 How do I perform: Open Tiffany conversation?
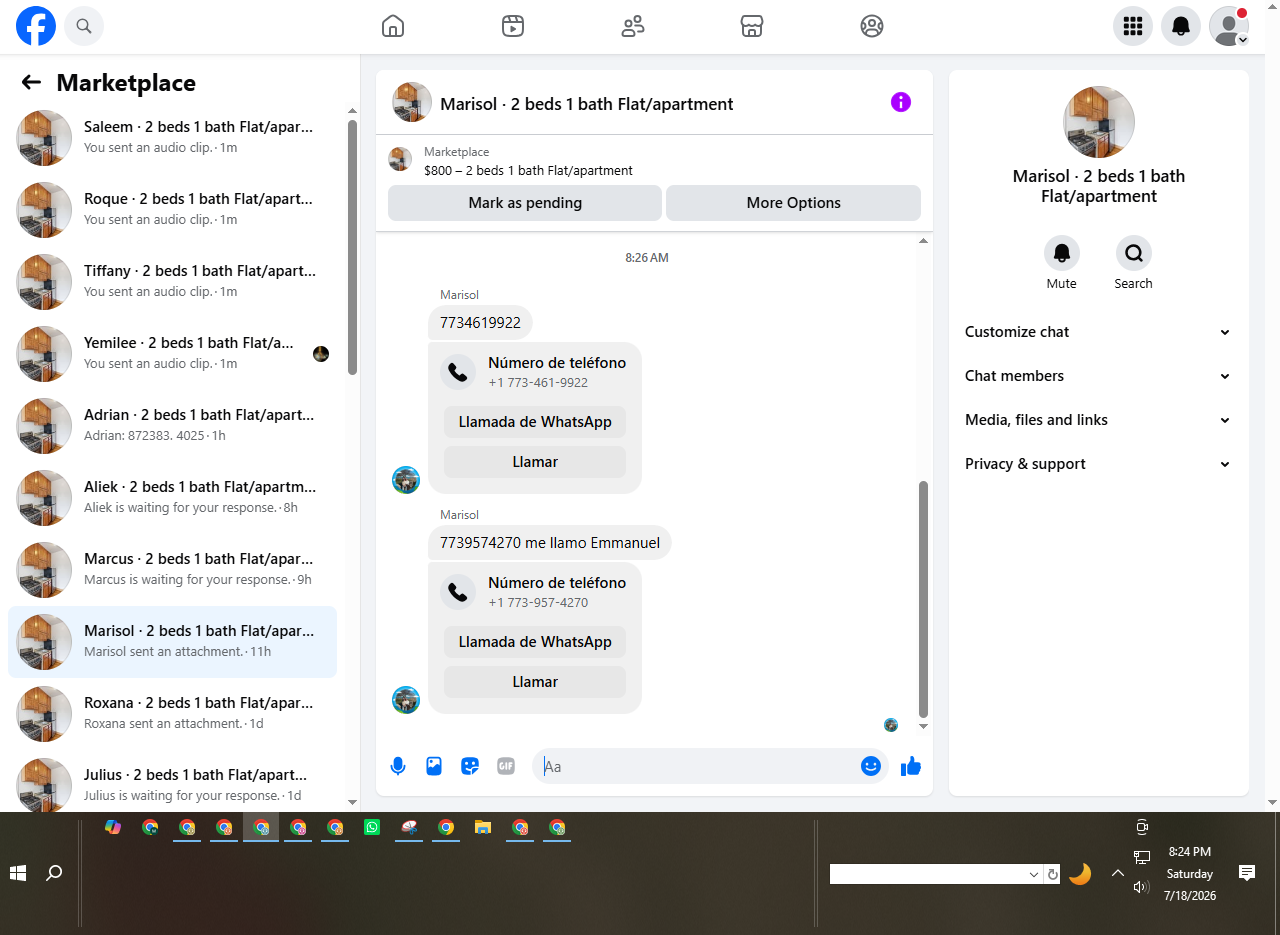pos(172,282)
